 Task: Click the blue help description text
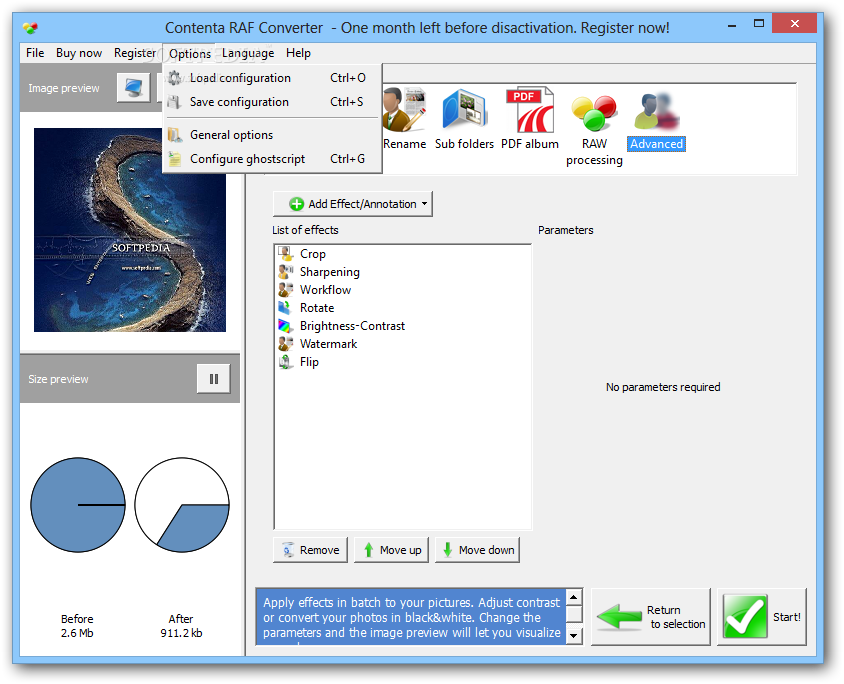412,617
